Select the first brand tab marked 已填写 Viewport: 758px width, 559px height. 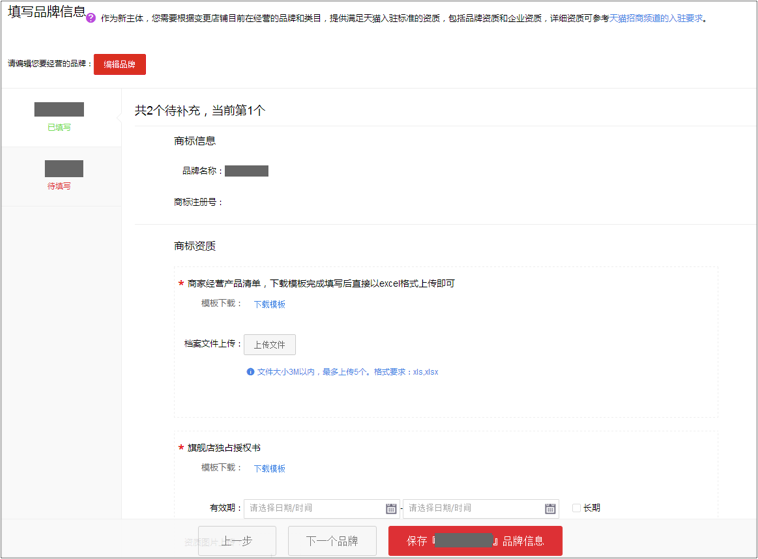(x=60, y=116)
